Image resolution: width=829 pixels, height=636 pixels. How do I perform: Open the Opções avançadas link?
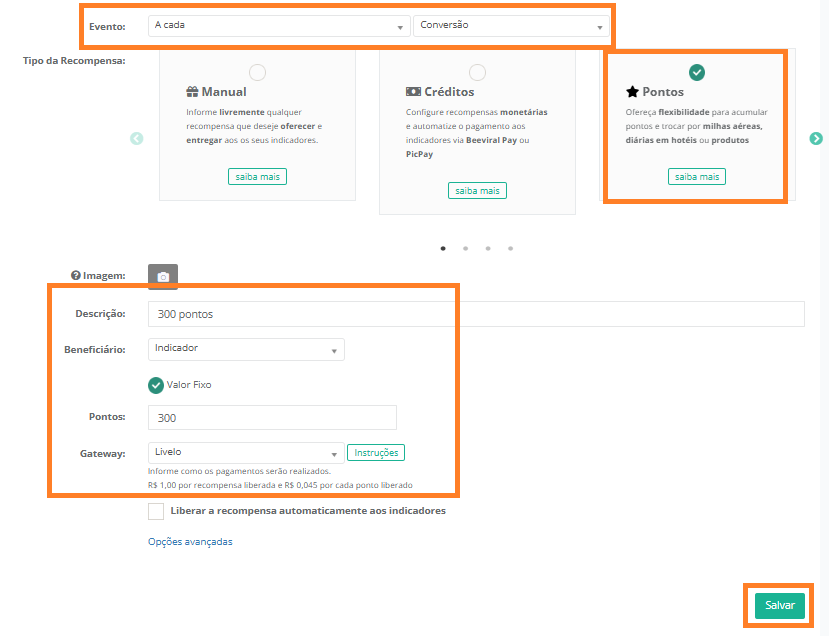pyautogui.click(x=190, y=542)
